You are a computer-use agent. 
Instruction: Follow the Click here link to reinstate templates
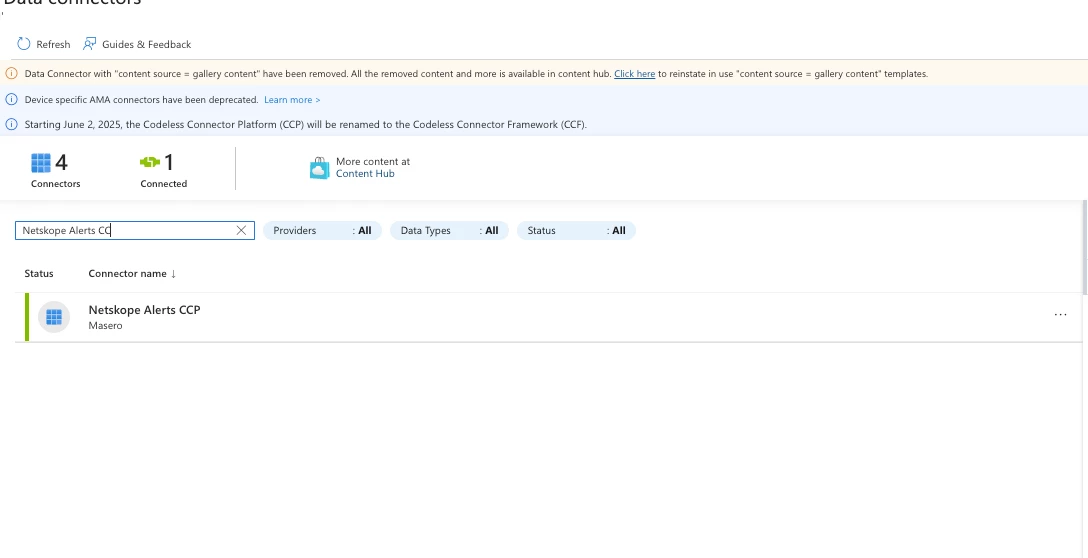[x=634, y=74]
